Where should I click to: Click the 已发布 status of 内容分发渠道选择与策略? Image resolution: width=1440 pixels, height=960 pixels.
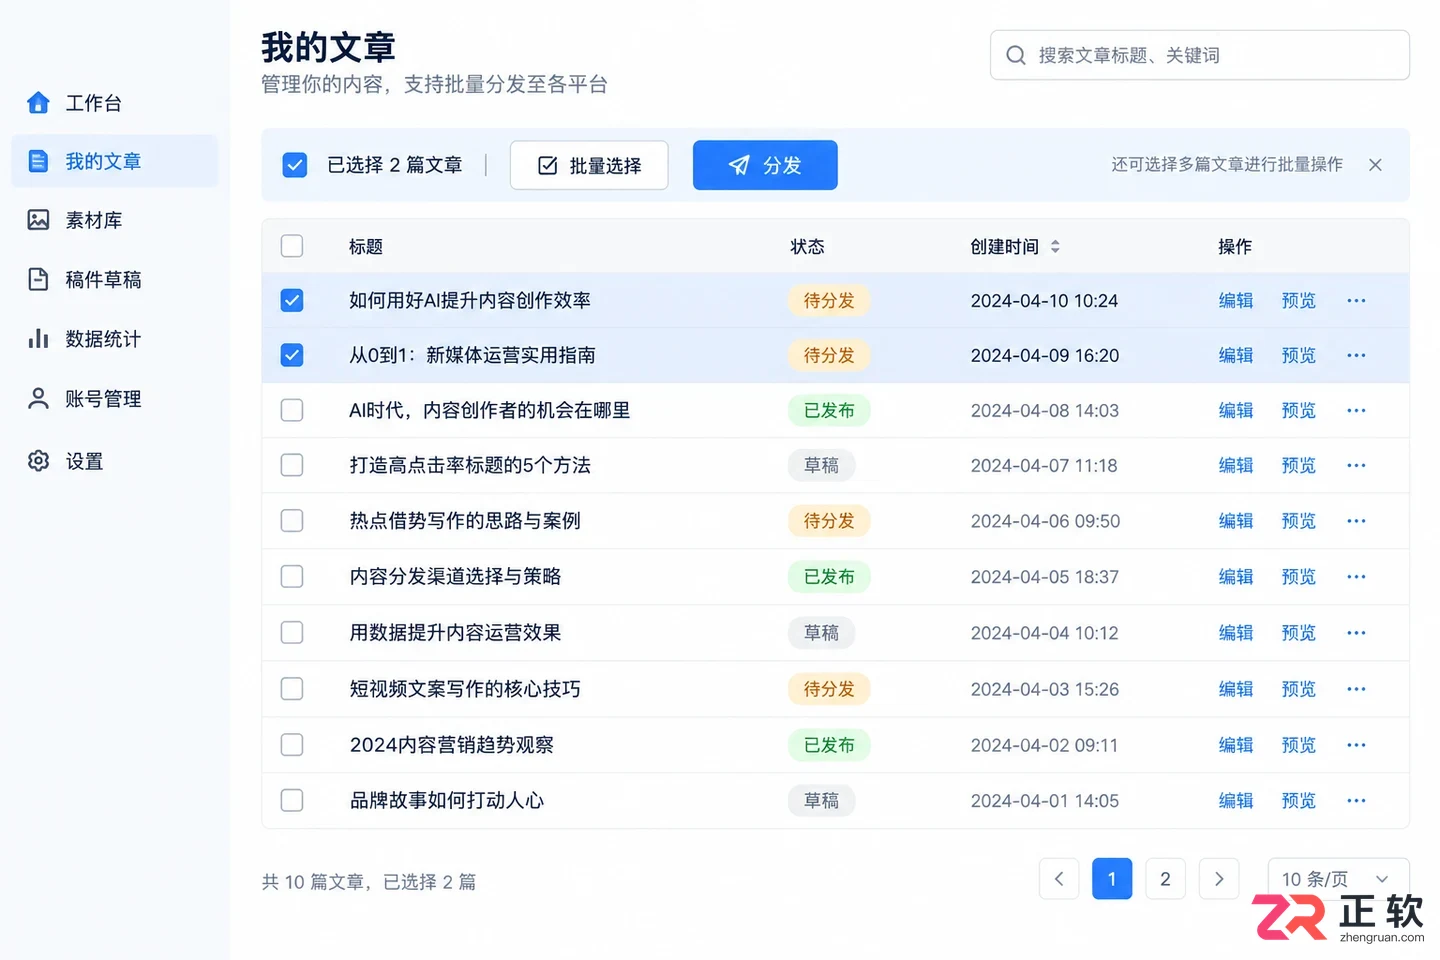829,577
